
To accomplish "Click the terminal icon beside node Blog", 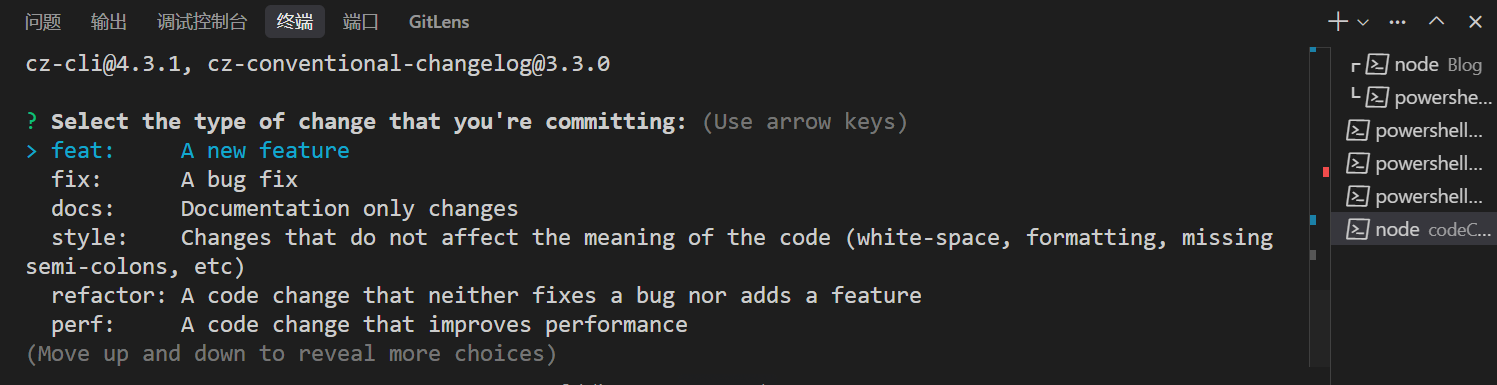I will pos(1377,65).
